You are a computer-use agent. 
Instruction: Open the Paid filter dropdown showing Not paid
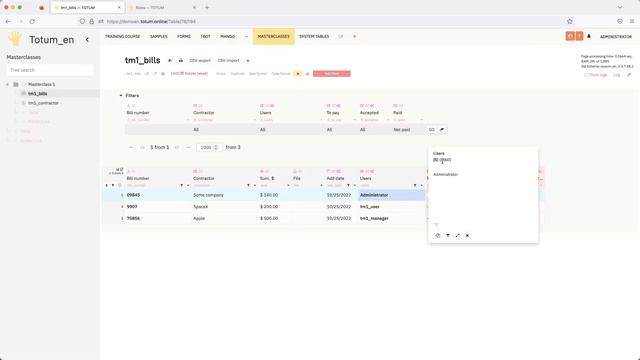408,130
